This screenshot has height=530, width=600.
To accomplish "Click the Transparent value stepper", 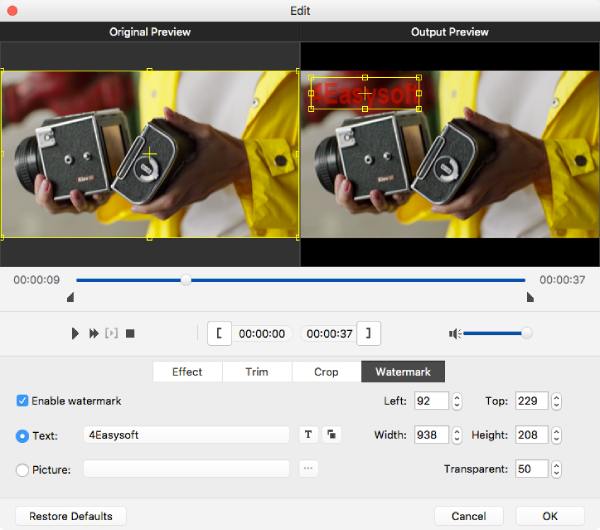I will 556,469.
